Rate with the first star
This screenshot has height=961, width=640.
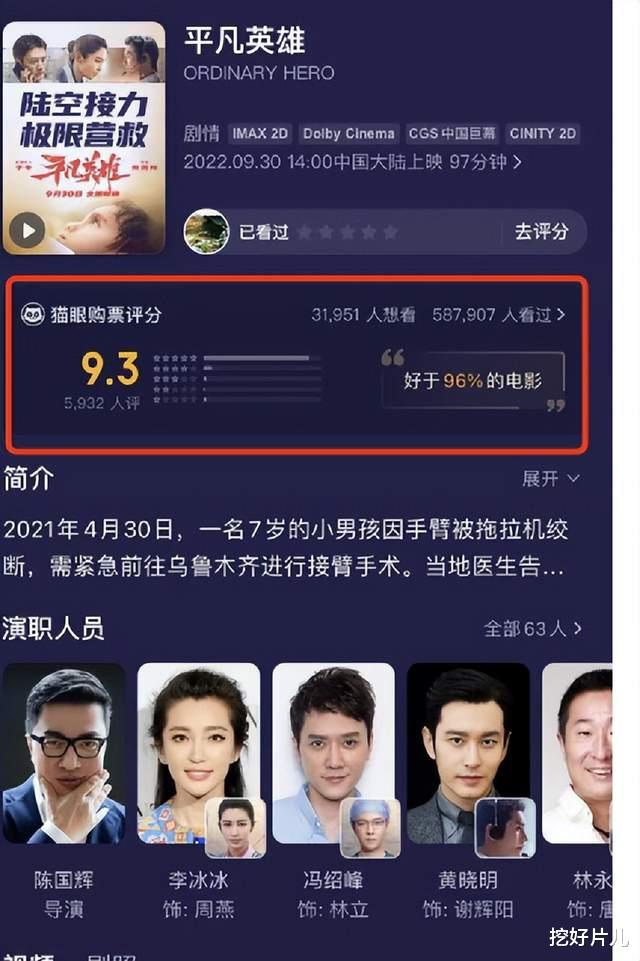305,232
